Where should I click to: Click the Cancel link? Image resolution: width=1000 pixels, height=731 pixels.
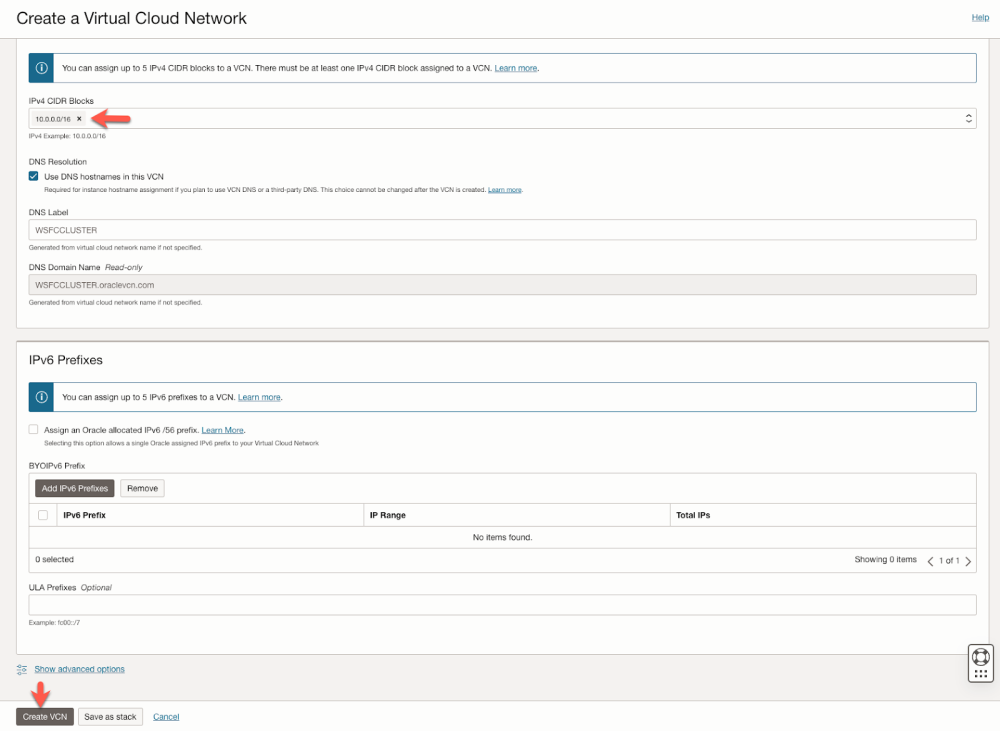coord(166,717)
